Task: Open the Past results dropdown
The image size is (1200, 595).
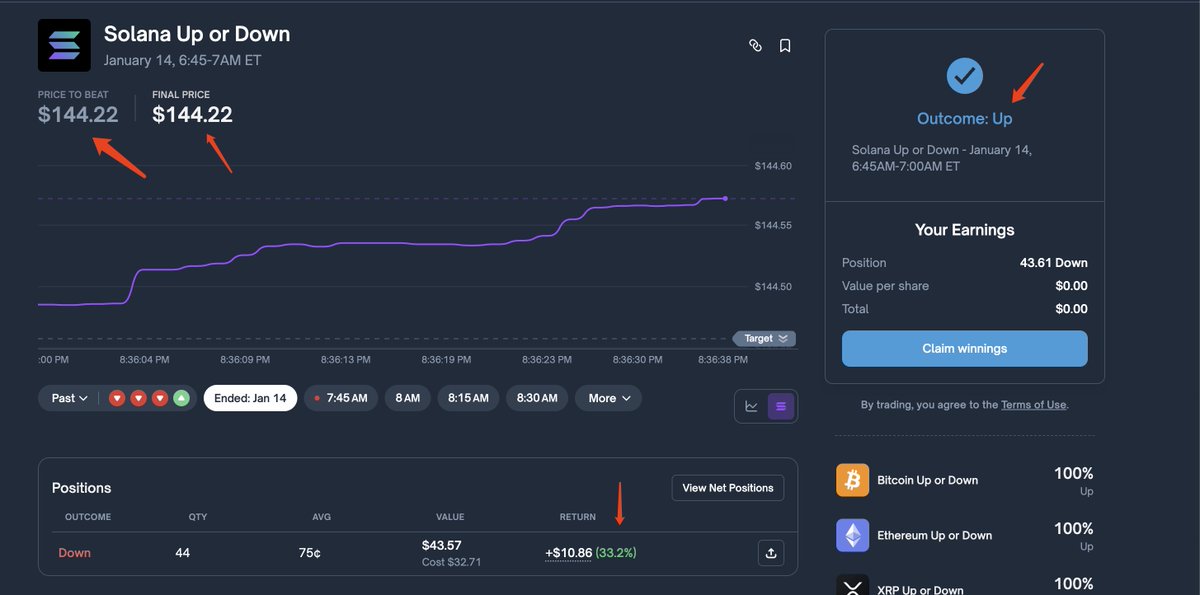Action: (69, 398)
